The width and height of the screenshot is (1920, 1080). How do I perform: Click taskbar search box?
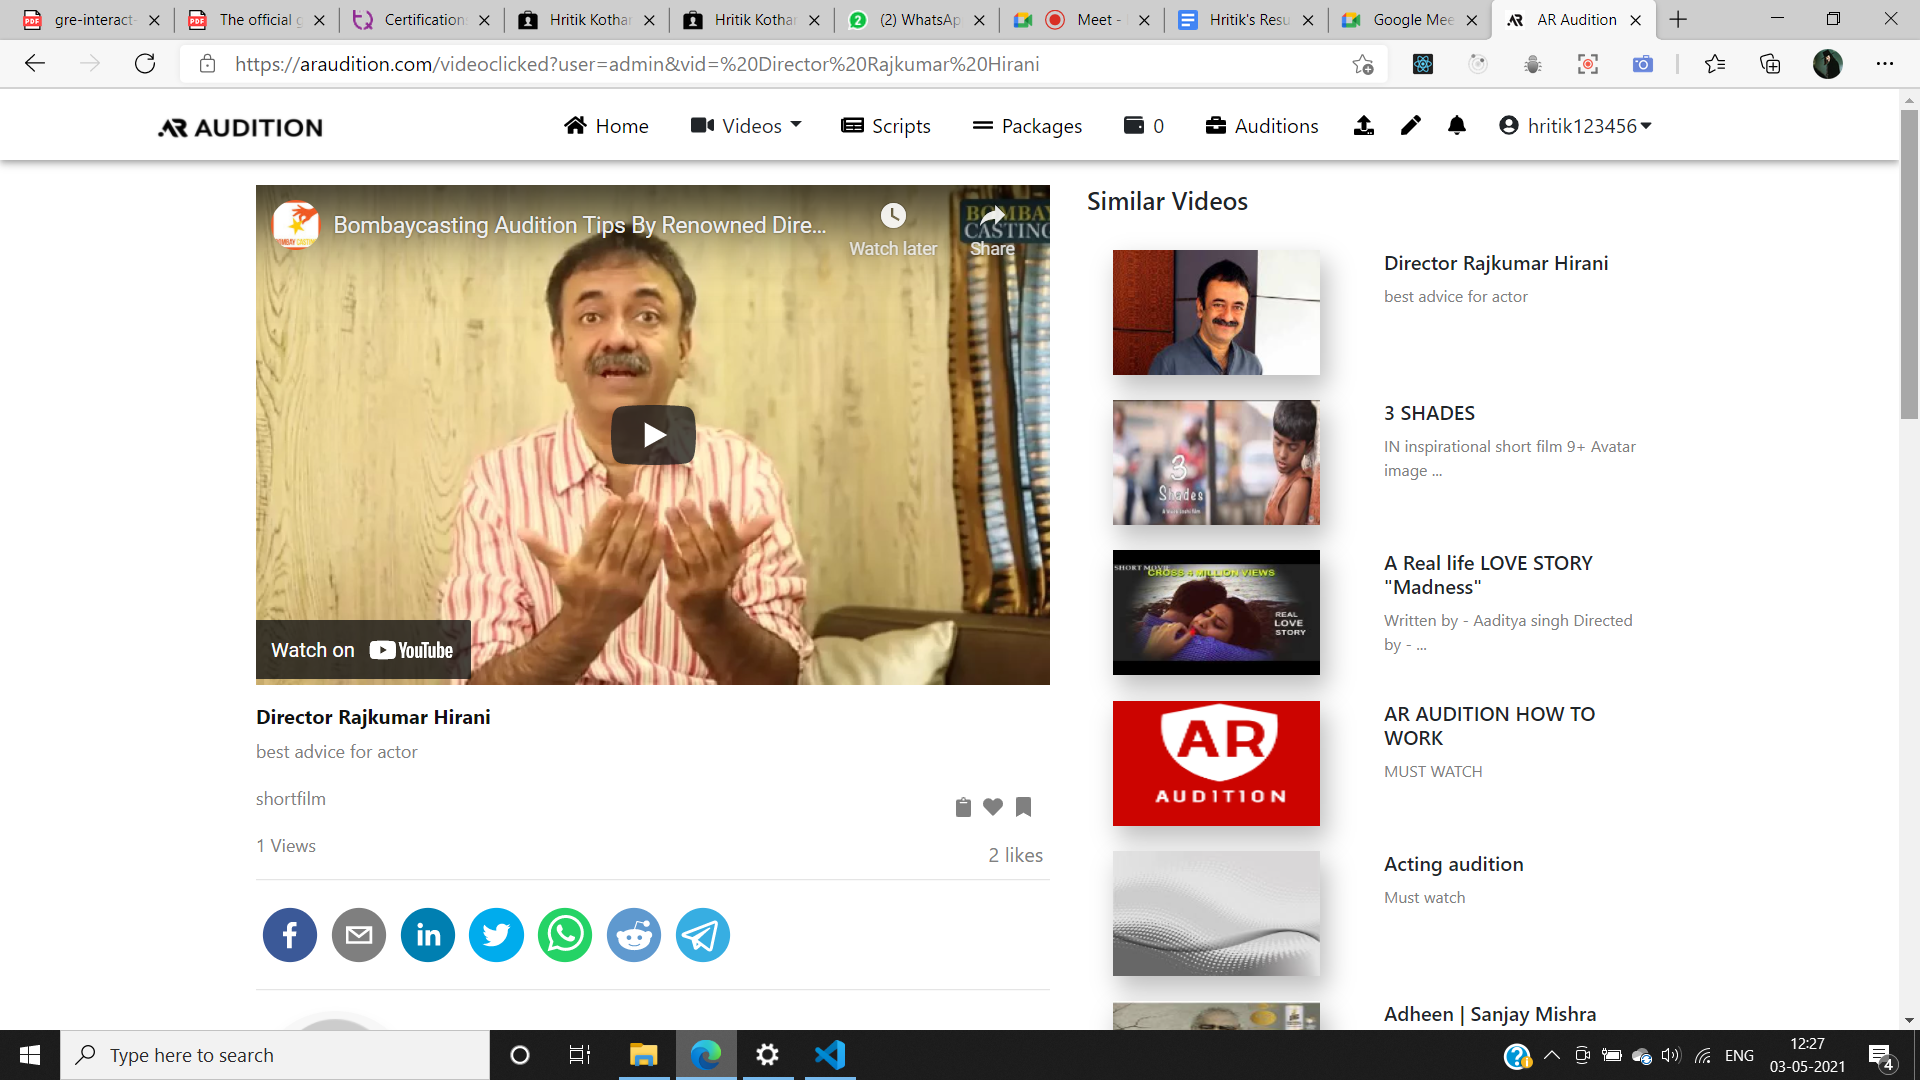point(275,1055)
